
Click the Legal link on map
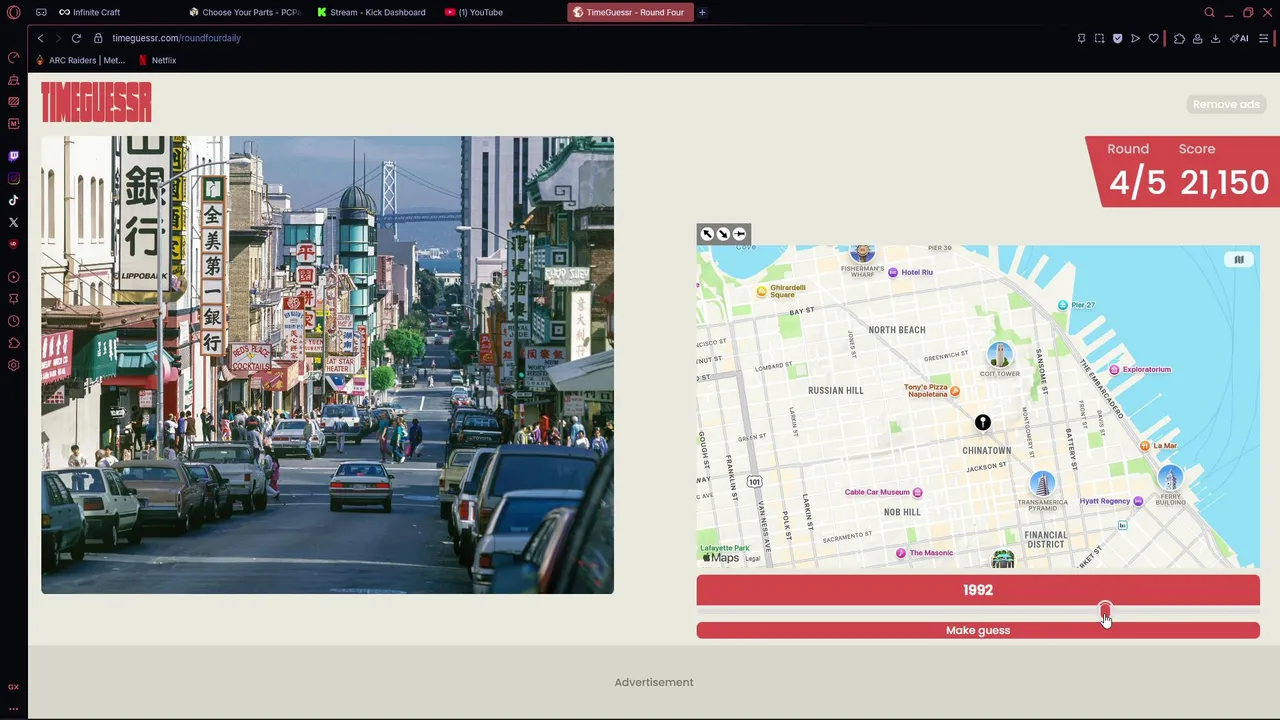(x=752, y=559)
